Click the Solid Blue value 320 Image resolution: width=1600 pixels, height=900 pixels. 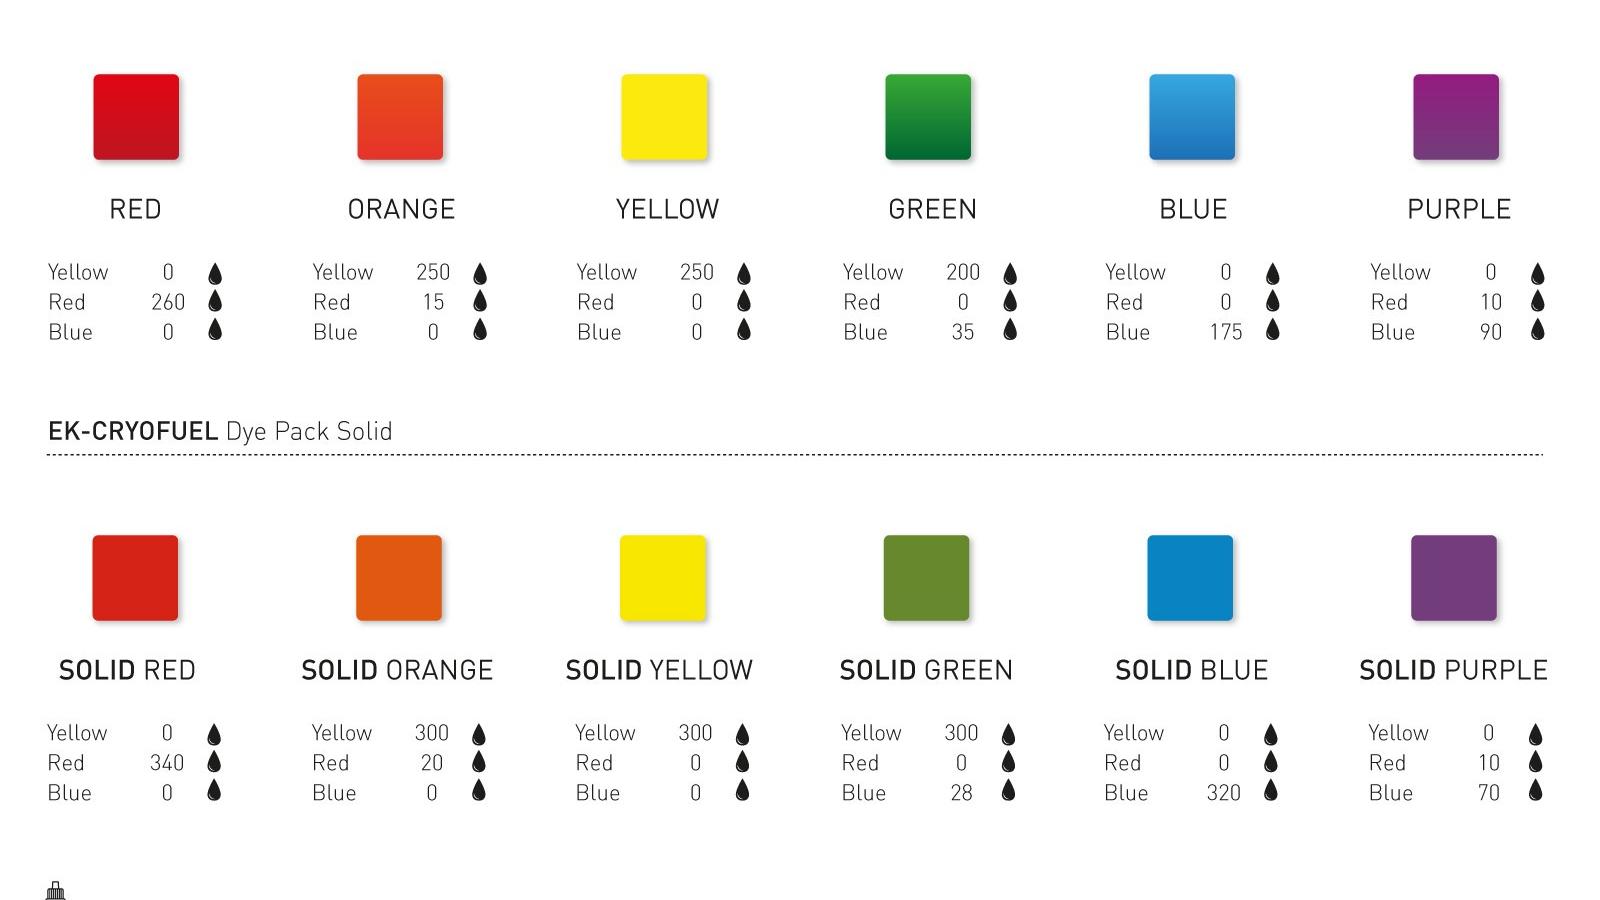tap(1223, 793)
